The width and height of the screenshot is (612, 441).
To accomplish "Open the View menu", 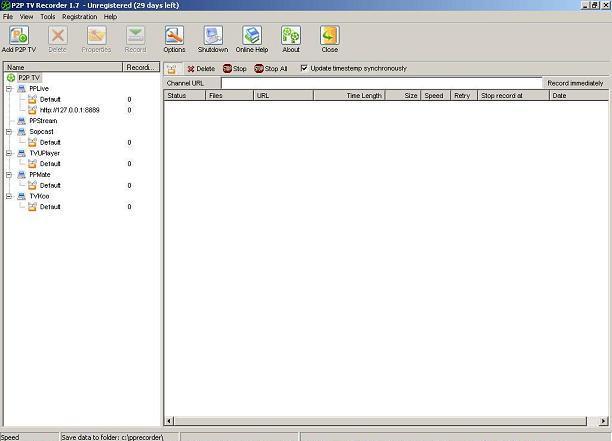I will [26, 17].
